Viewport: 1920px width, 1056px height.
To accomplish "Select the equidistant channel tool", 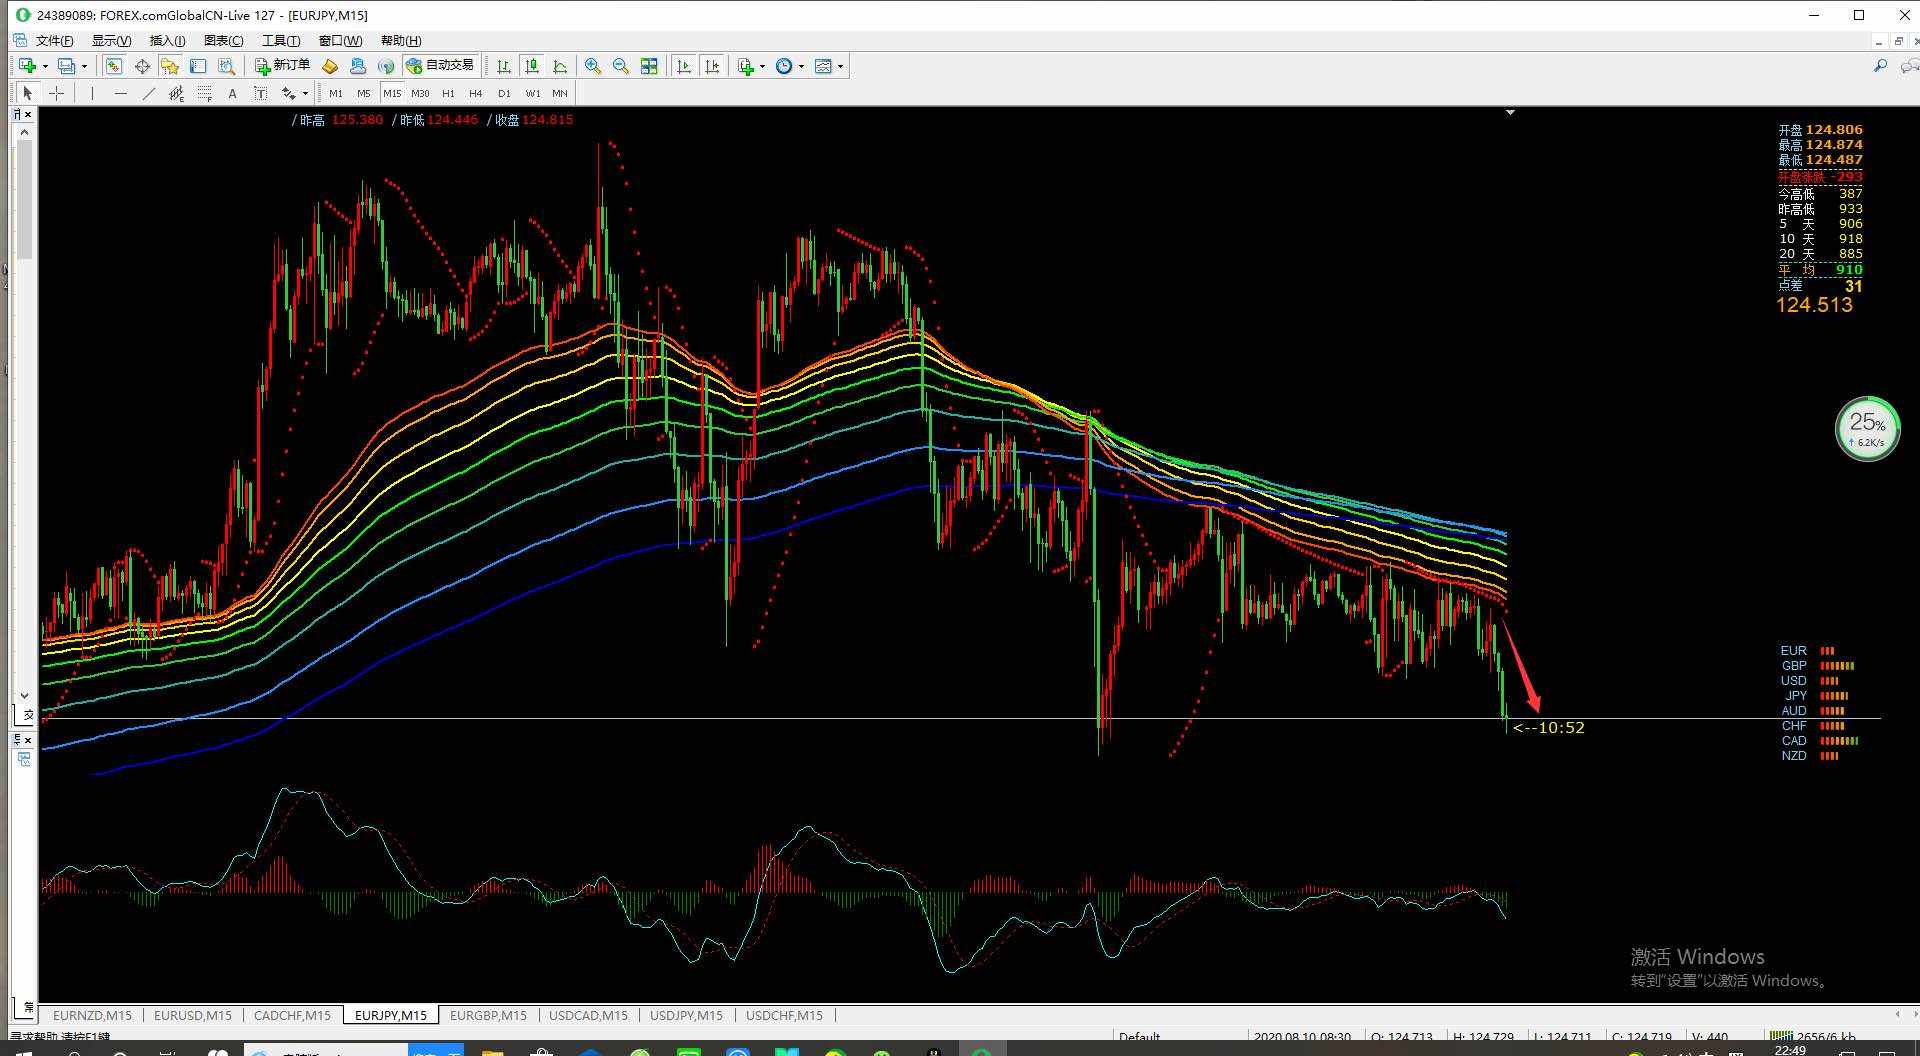I will (x=176, y=93).
